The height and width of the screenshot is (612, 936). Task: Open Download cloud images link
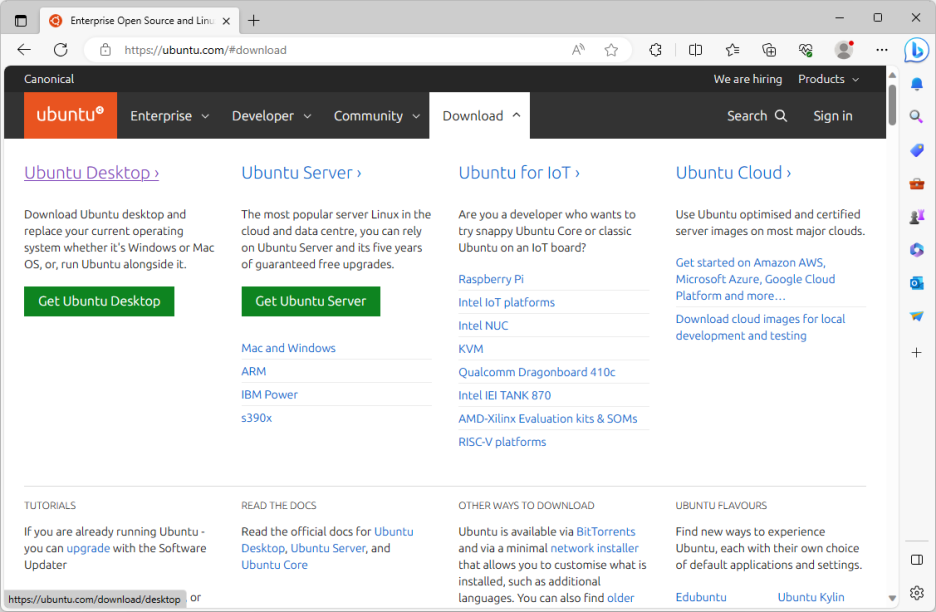pyautogui.click(x=760, y=327)
